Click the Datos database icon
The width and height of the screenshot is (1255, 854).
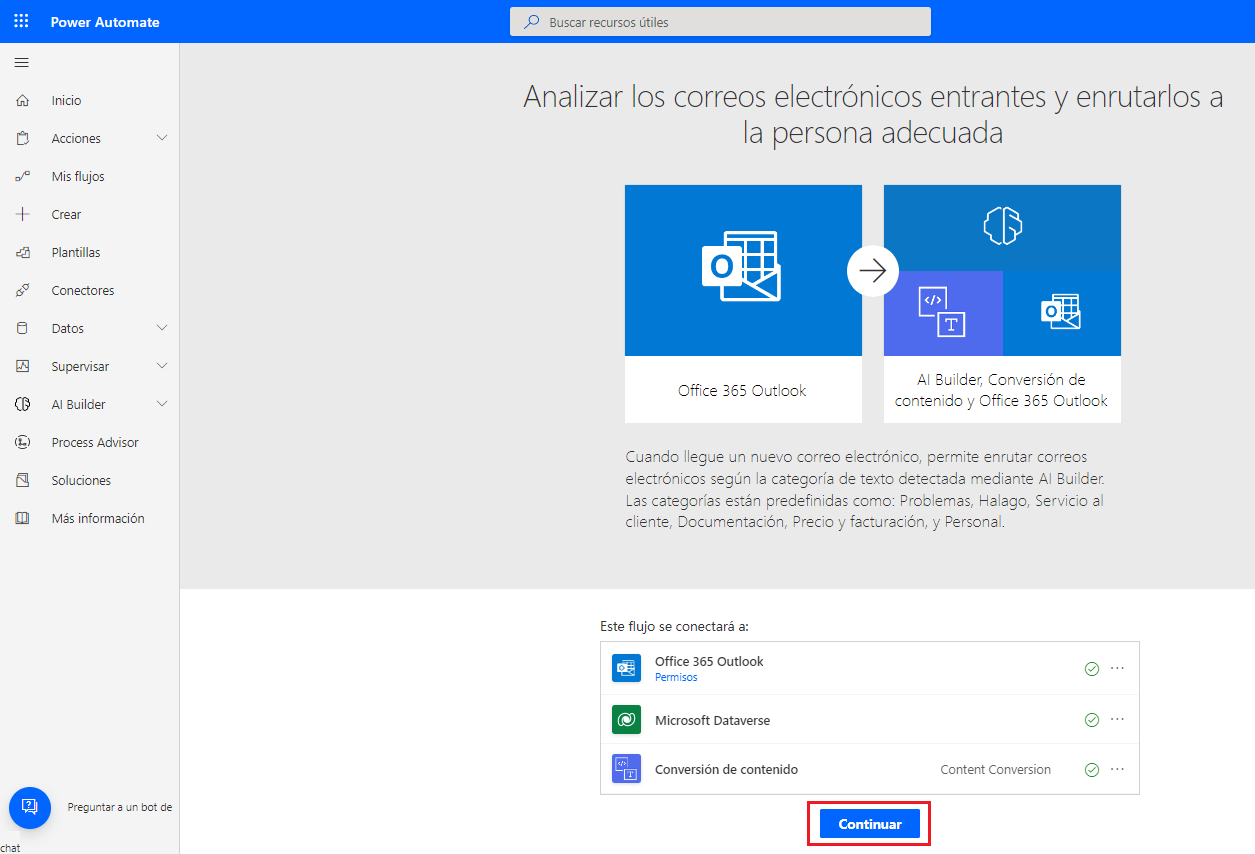(x=22, y=328)
